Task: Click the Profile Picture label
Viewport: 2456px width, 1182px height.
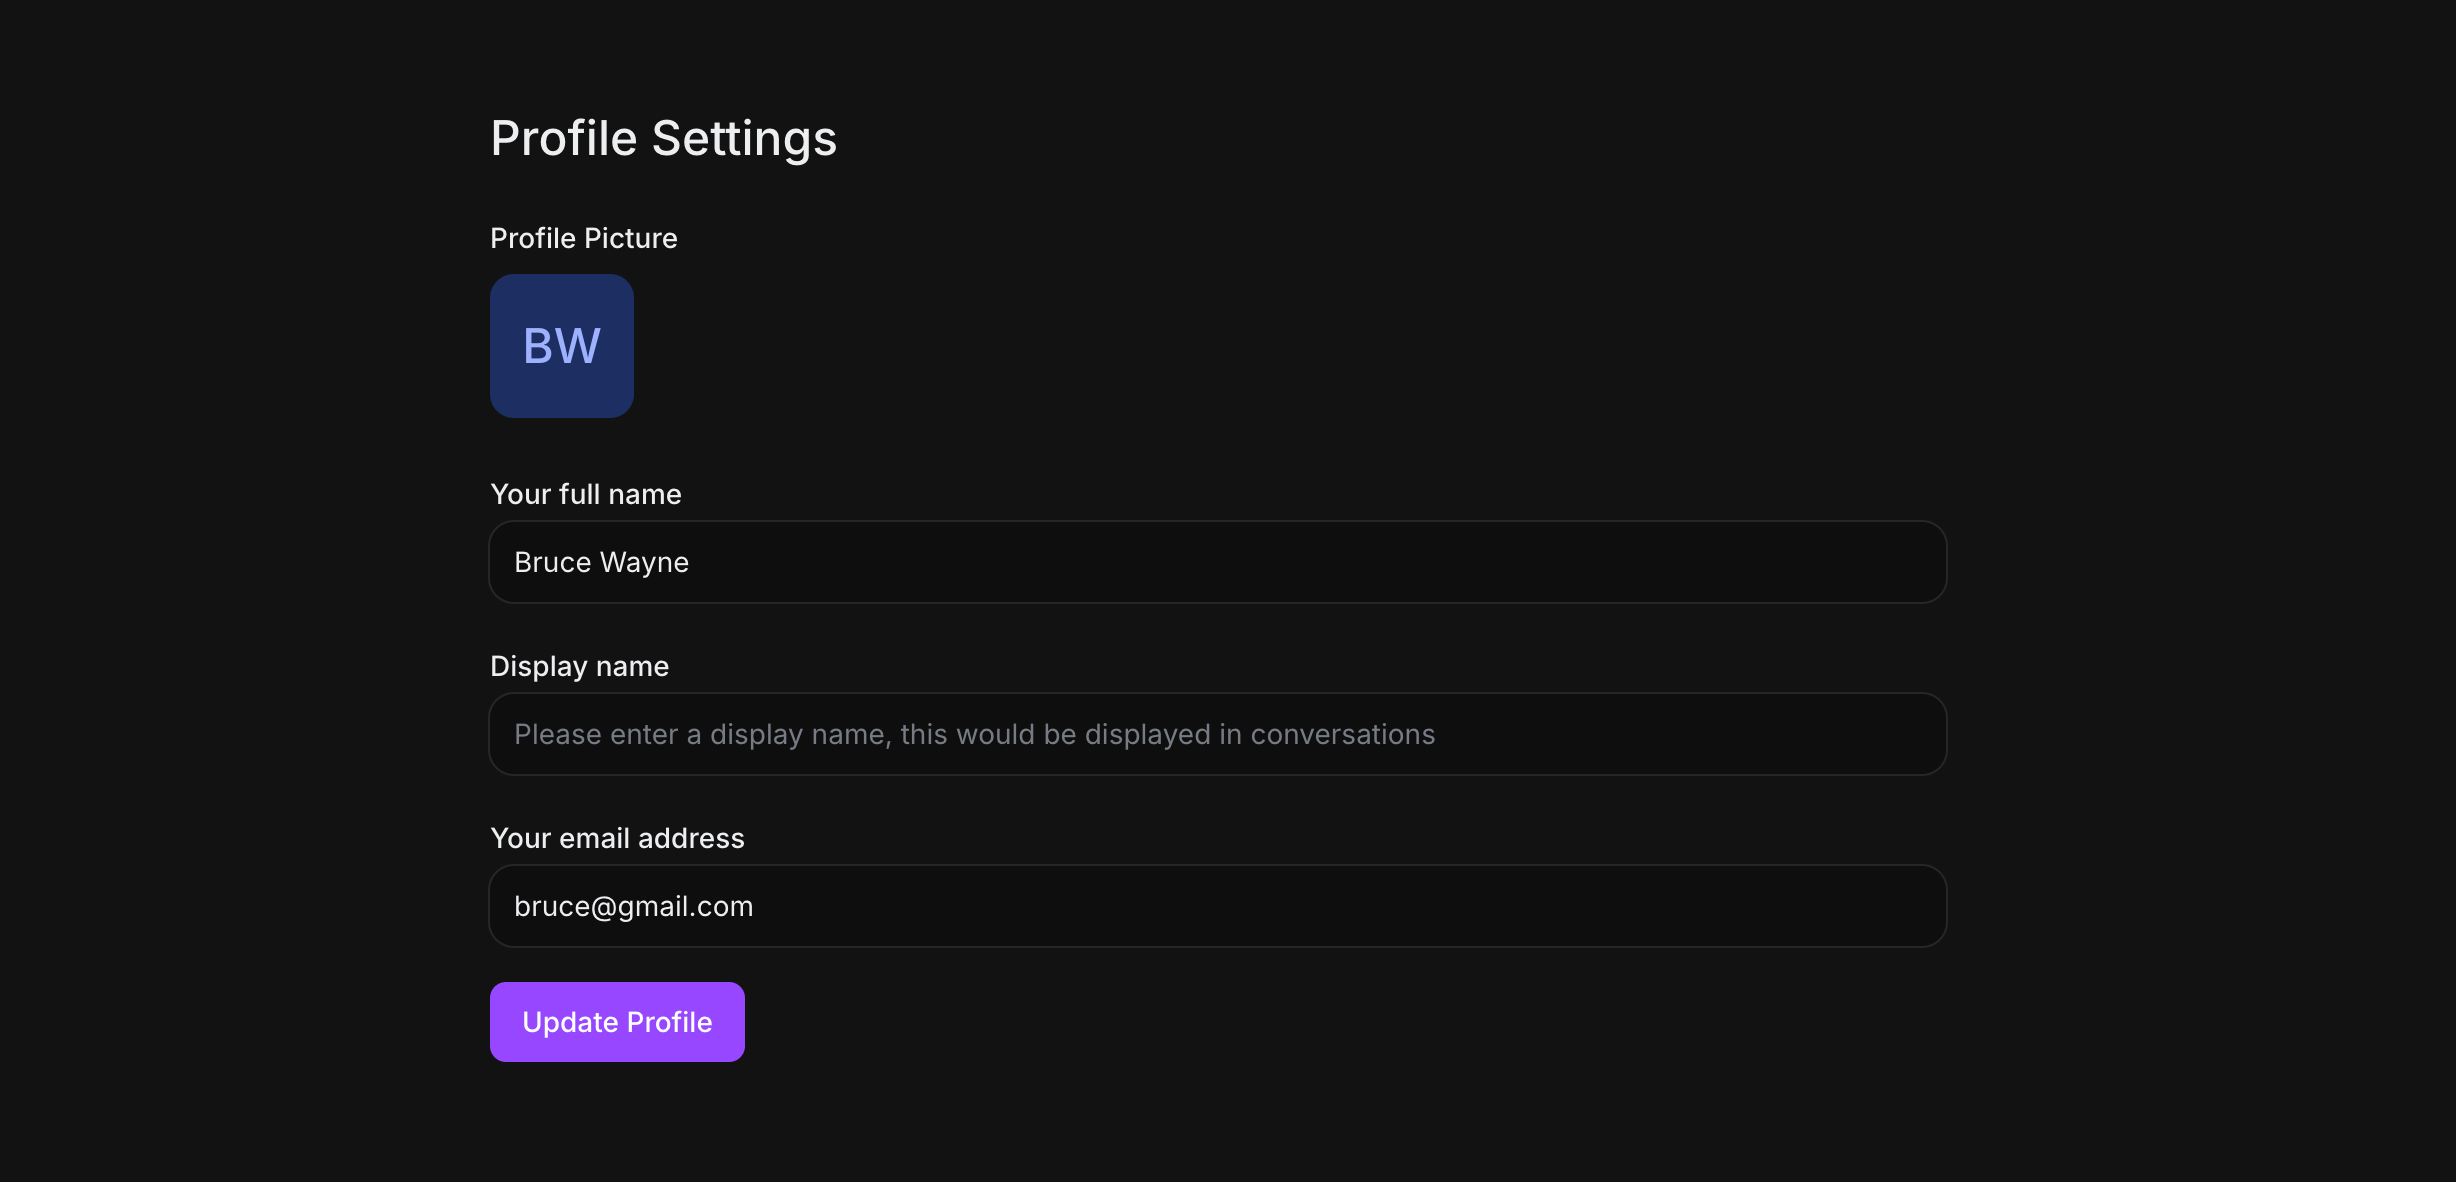Action: click(583, 238)
